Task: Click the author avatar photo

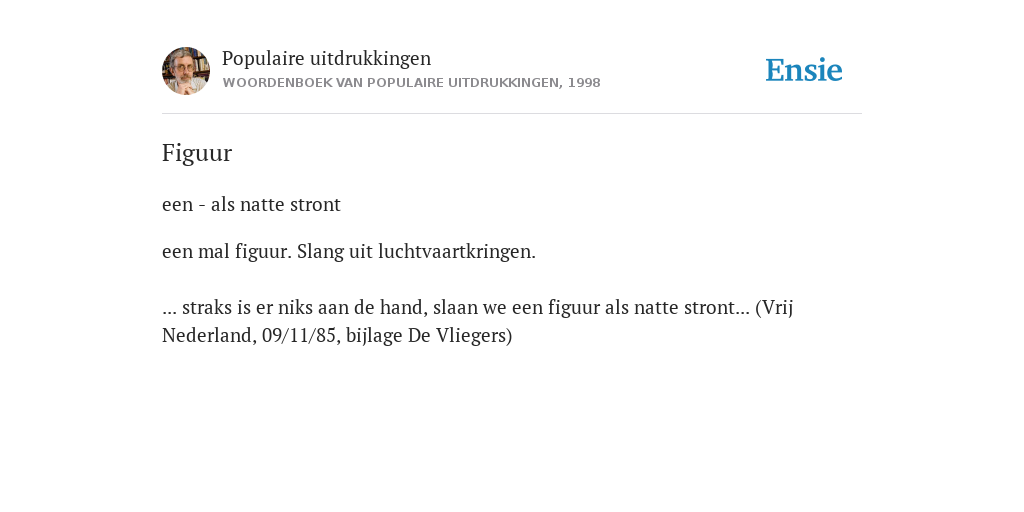Action: [186, 71]
